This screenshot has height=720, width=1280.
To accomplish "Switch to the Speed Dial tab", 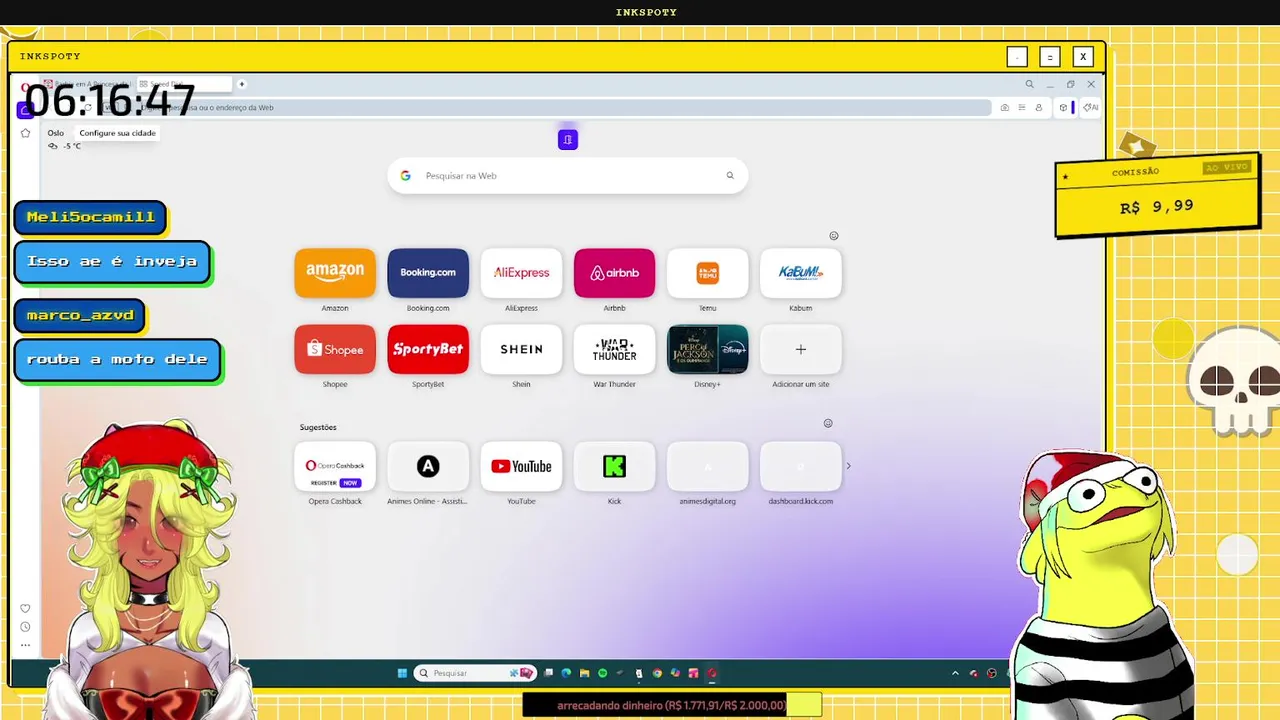I will [x=183, y=84].
